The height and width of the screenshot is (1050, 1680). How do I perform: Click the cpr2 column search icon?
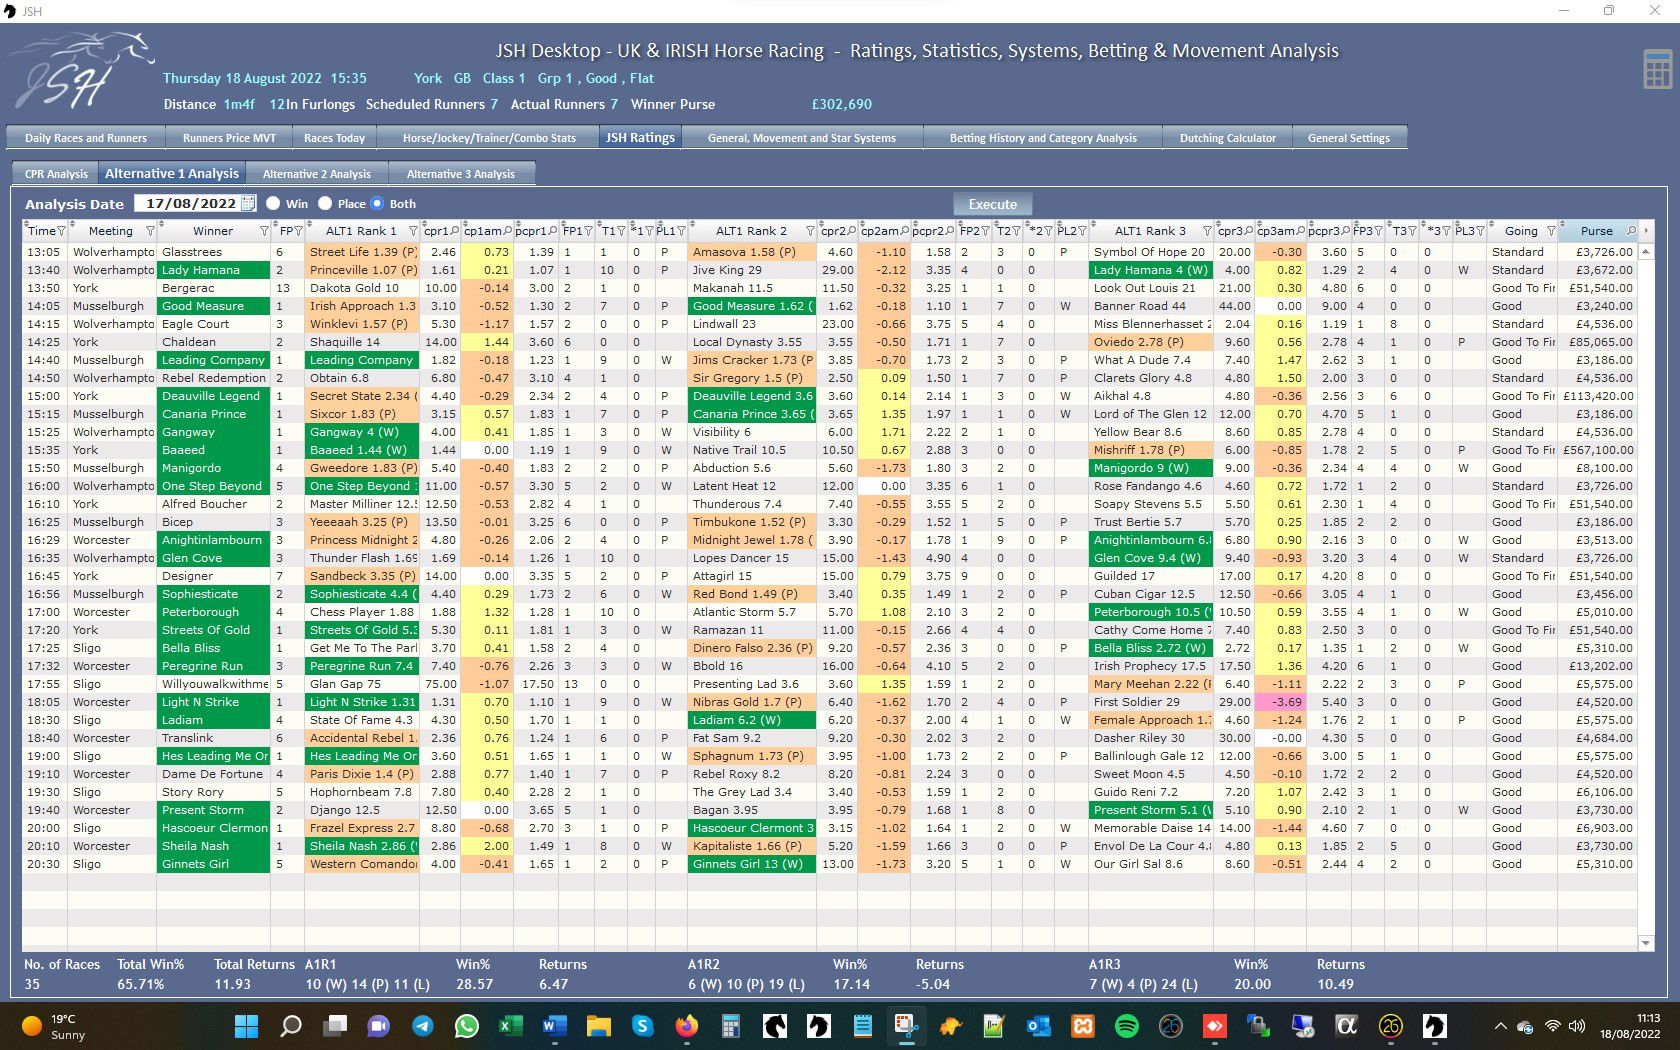click(852, 231)
